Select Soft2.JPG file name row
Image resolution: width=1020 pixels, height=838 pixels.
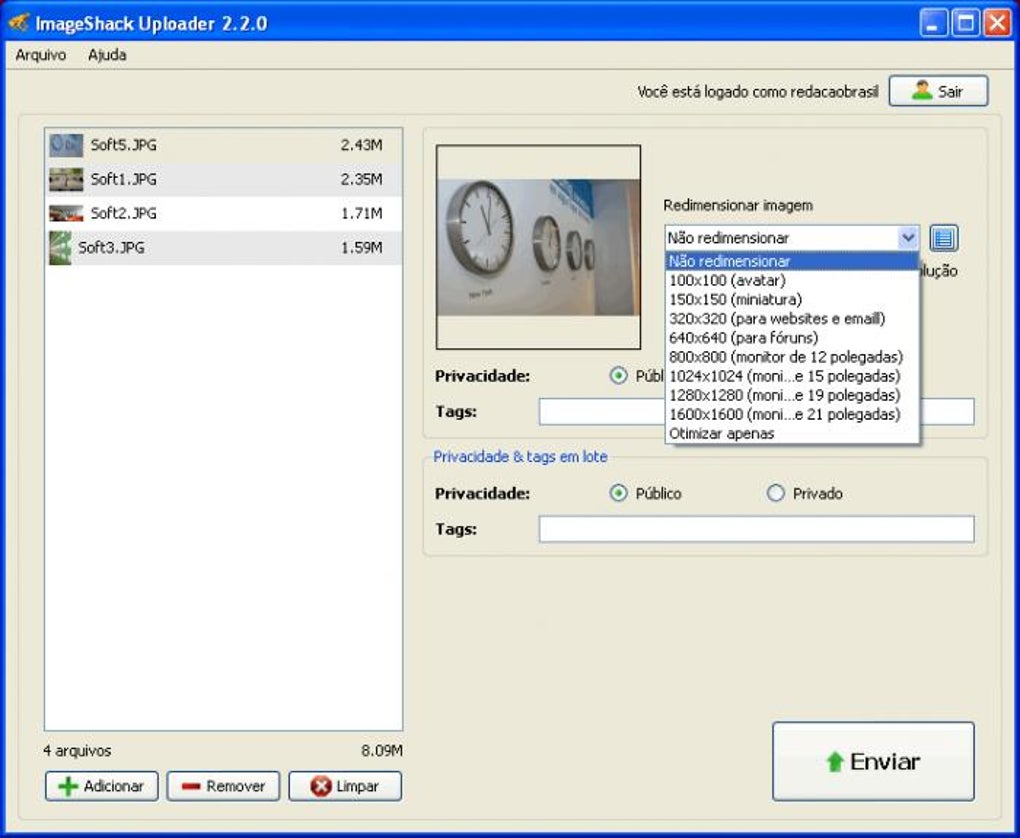[224, 213]
